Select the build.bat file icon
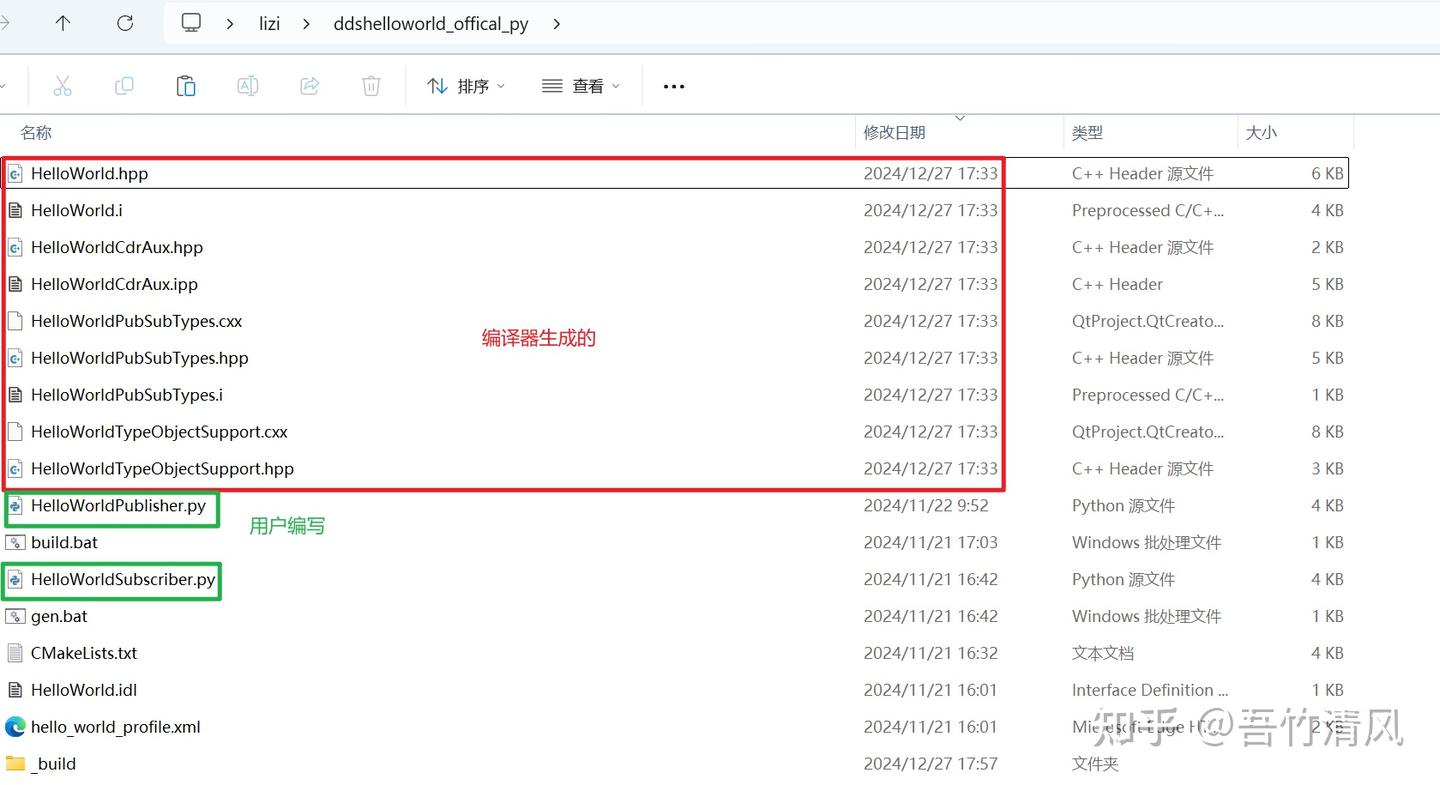This screenshot has width=1440, height=785. click(x=15, y=543)
